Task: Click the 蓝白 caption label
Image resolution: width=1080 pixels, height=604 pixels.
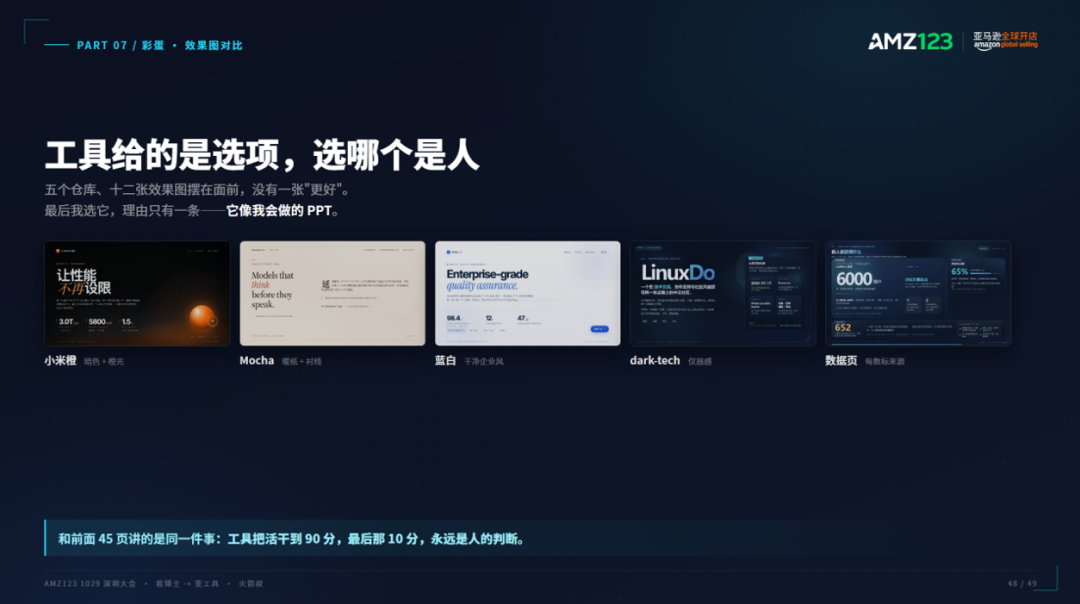Action: pyautogui.click(x=446, y=360)
